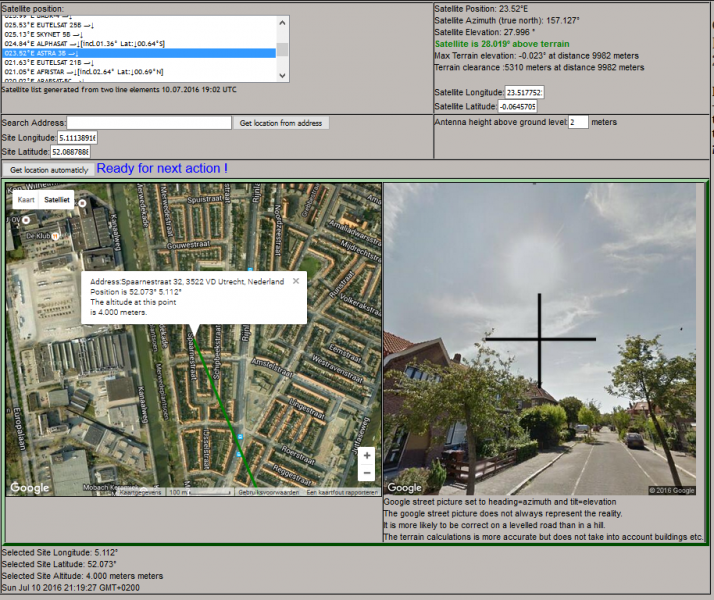The width and height of the screenshot is (714, 600).
Task: Click the Search Address input field
Action: tap(149, 123)
